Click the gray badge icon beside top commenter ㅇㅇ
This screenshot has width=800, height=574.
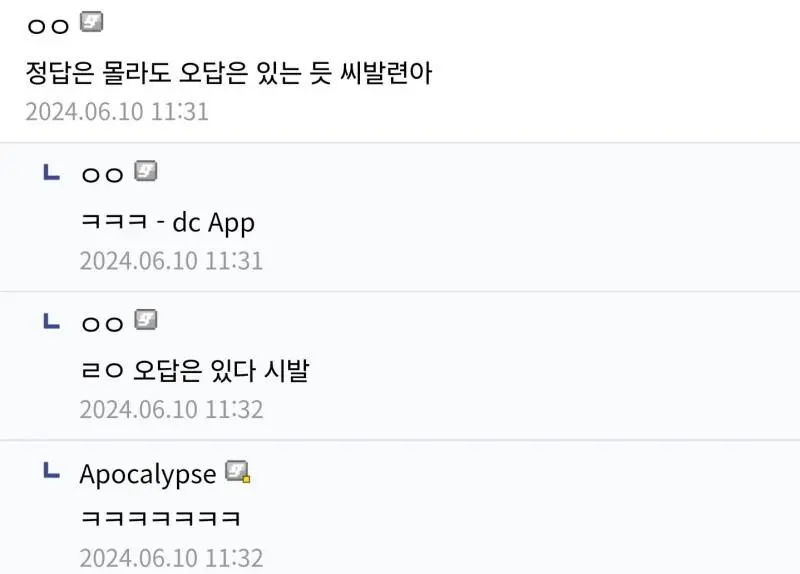click(x=92, y=22)
